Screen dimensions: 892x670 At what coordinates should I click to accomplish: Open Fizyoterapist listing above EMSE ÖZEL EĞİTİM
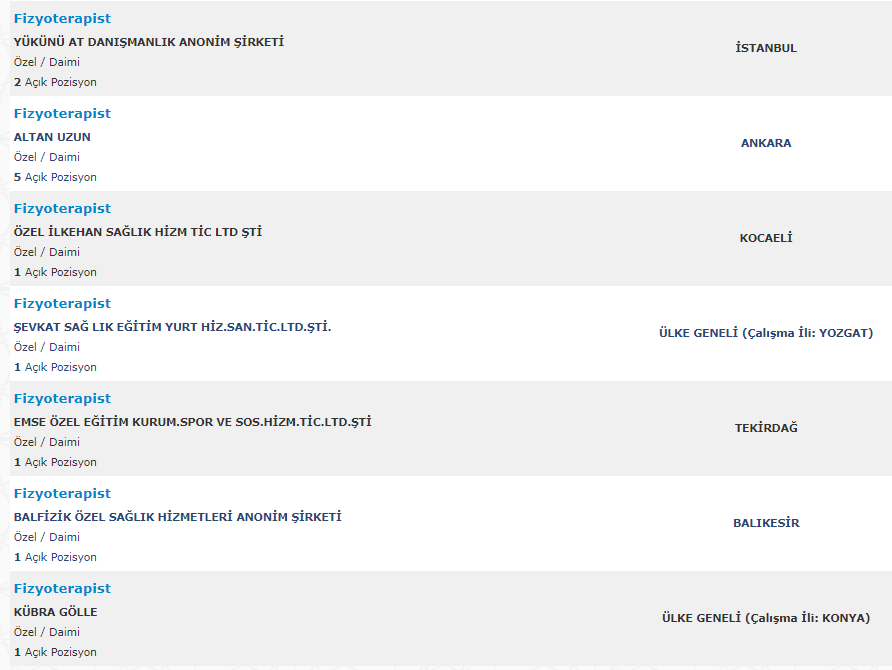62,399
